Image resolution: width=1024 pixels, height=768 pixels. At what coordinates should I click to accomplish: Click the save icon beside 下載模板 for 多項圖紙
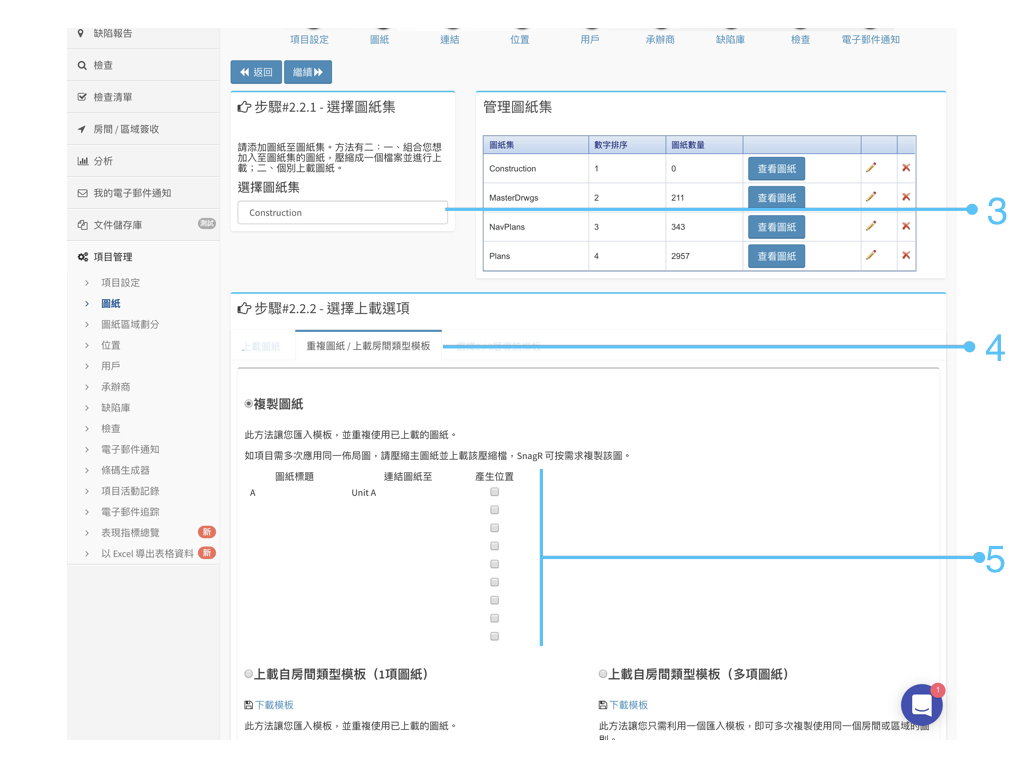pyautogui.click(x=603, y=705)
